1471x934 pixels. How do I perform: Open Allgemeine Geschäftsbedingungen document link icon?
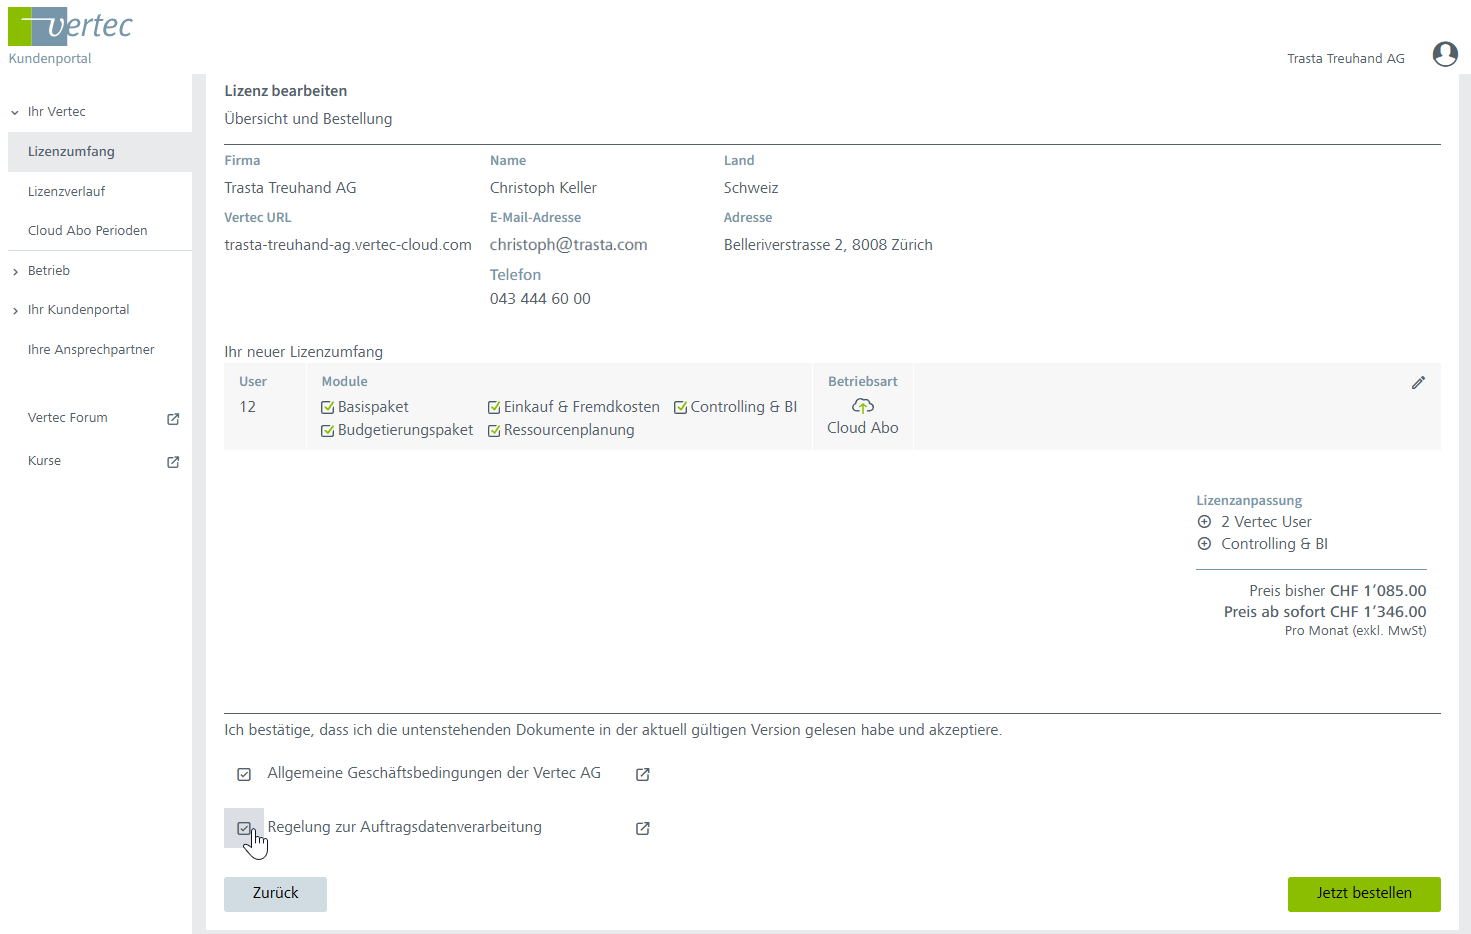click(x=643, y=774)
